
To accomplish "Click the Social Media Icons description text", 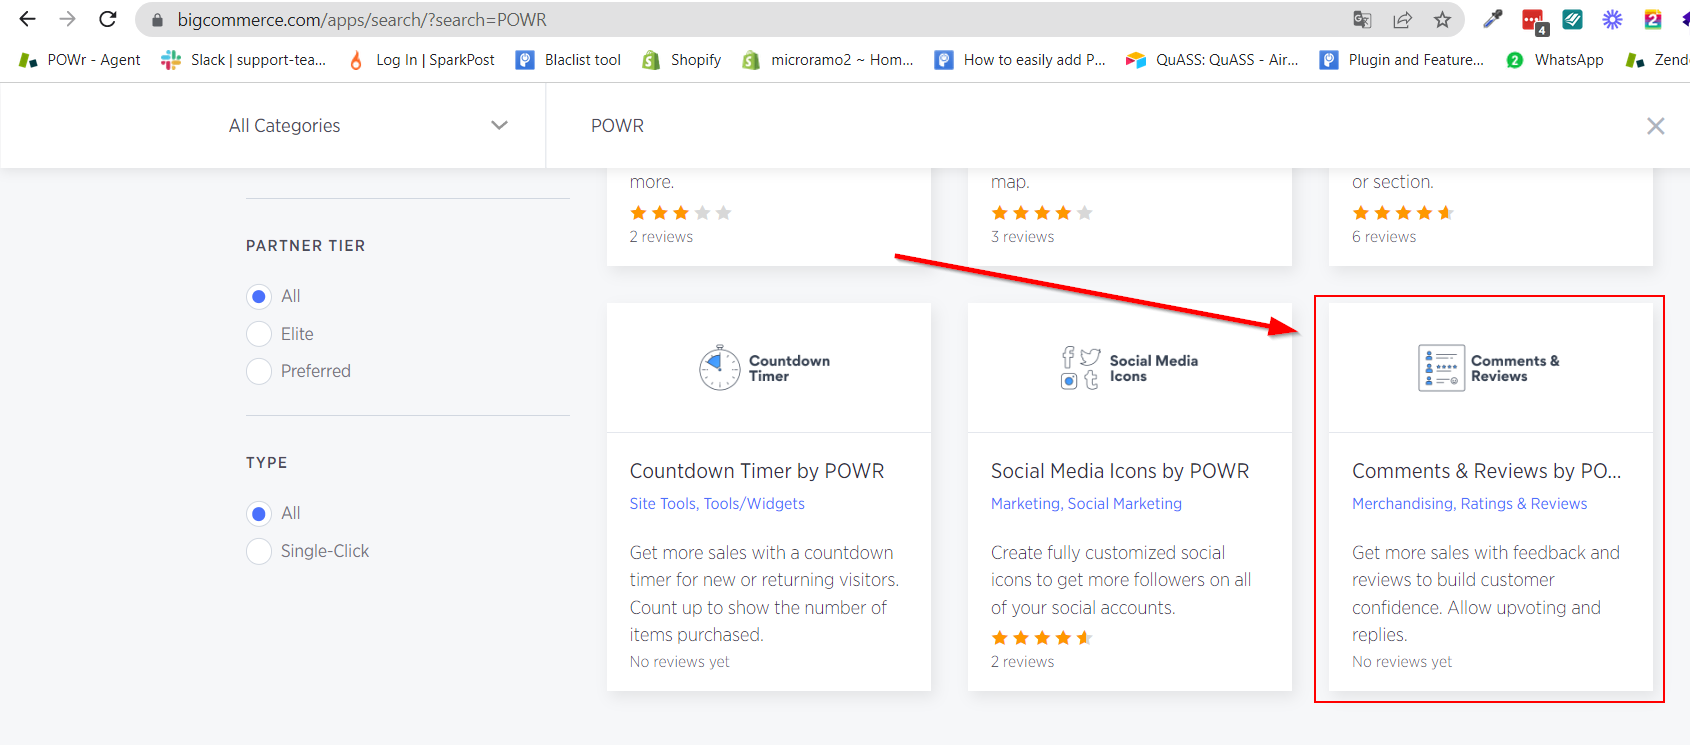I will tap(1122, 580).
